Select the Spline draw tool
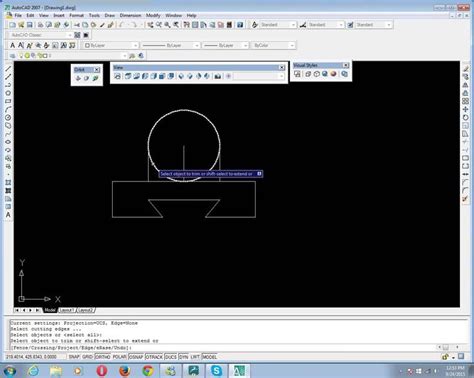 pyautogui.click(x=8, y=134)
